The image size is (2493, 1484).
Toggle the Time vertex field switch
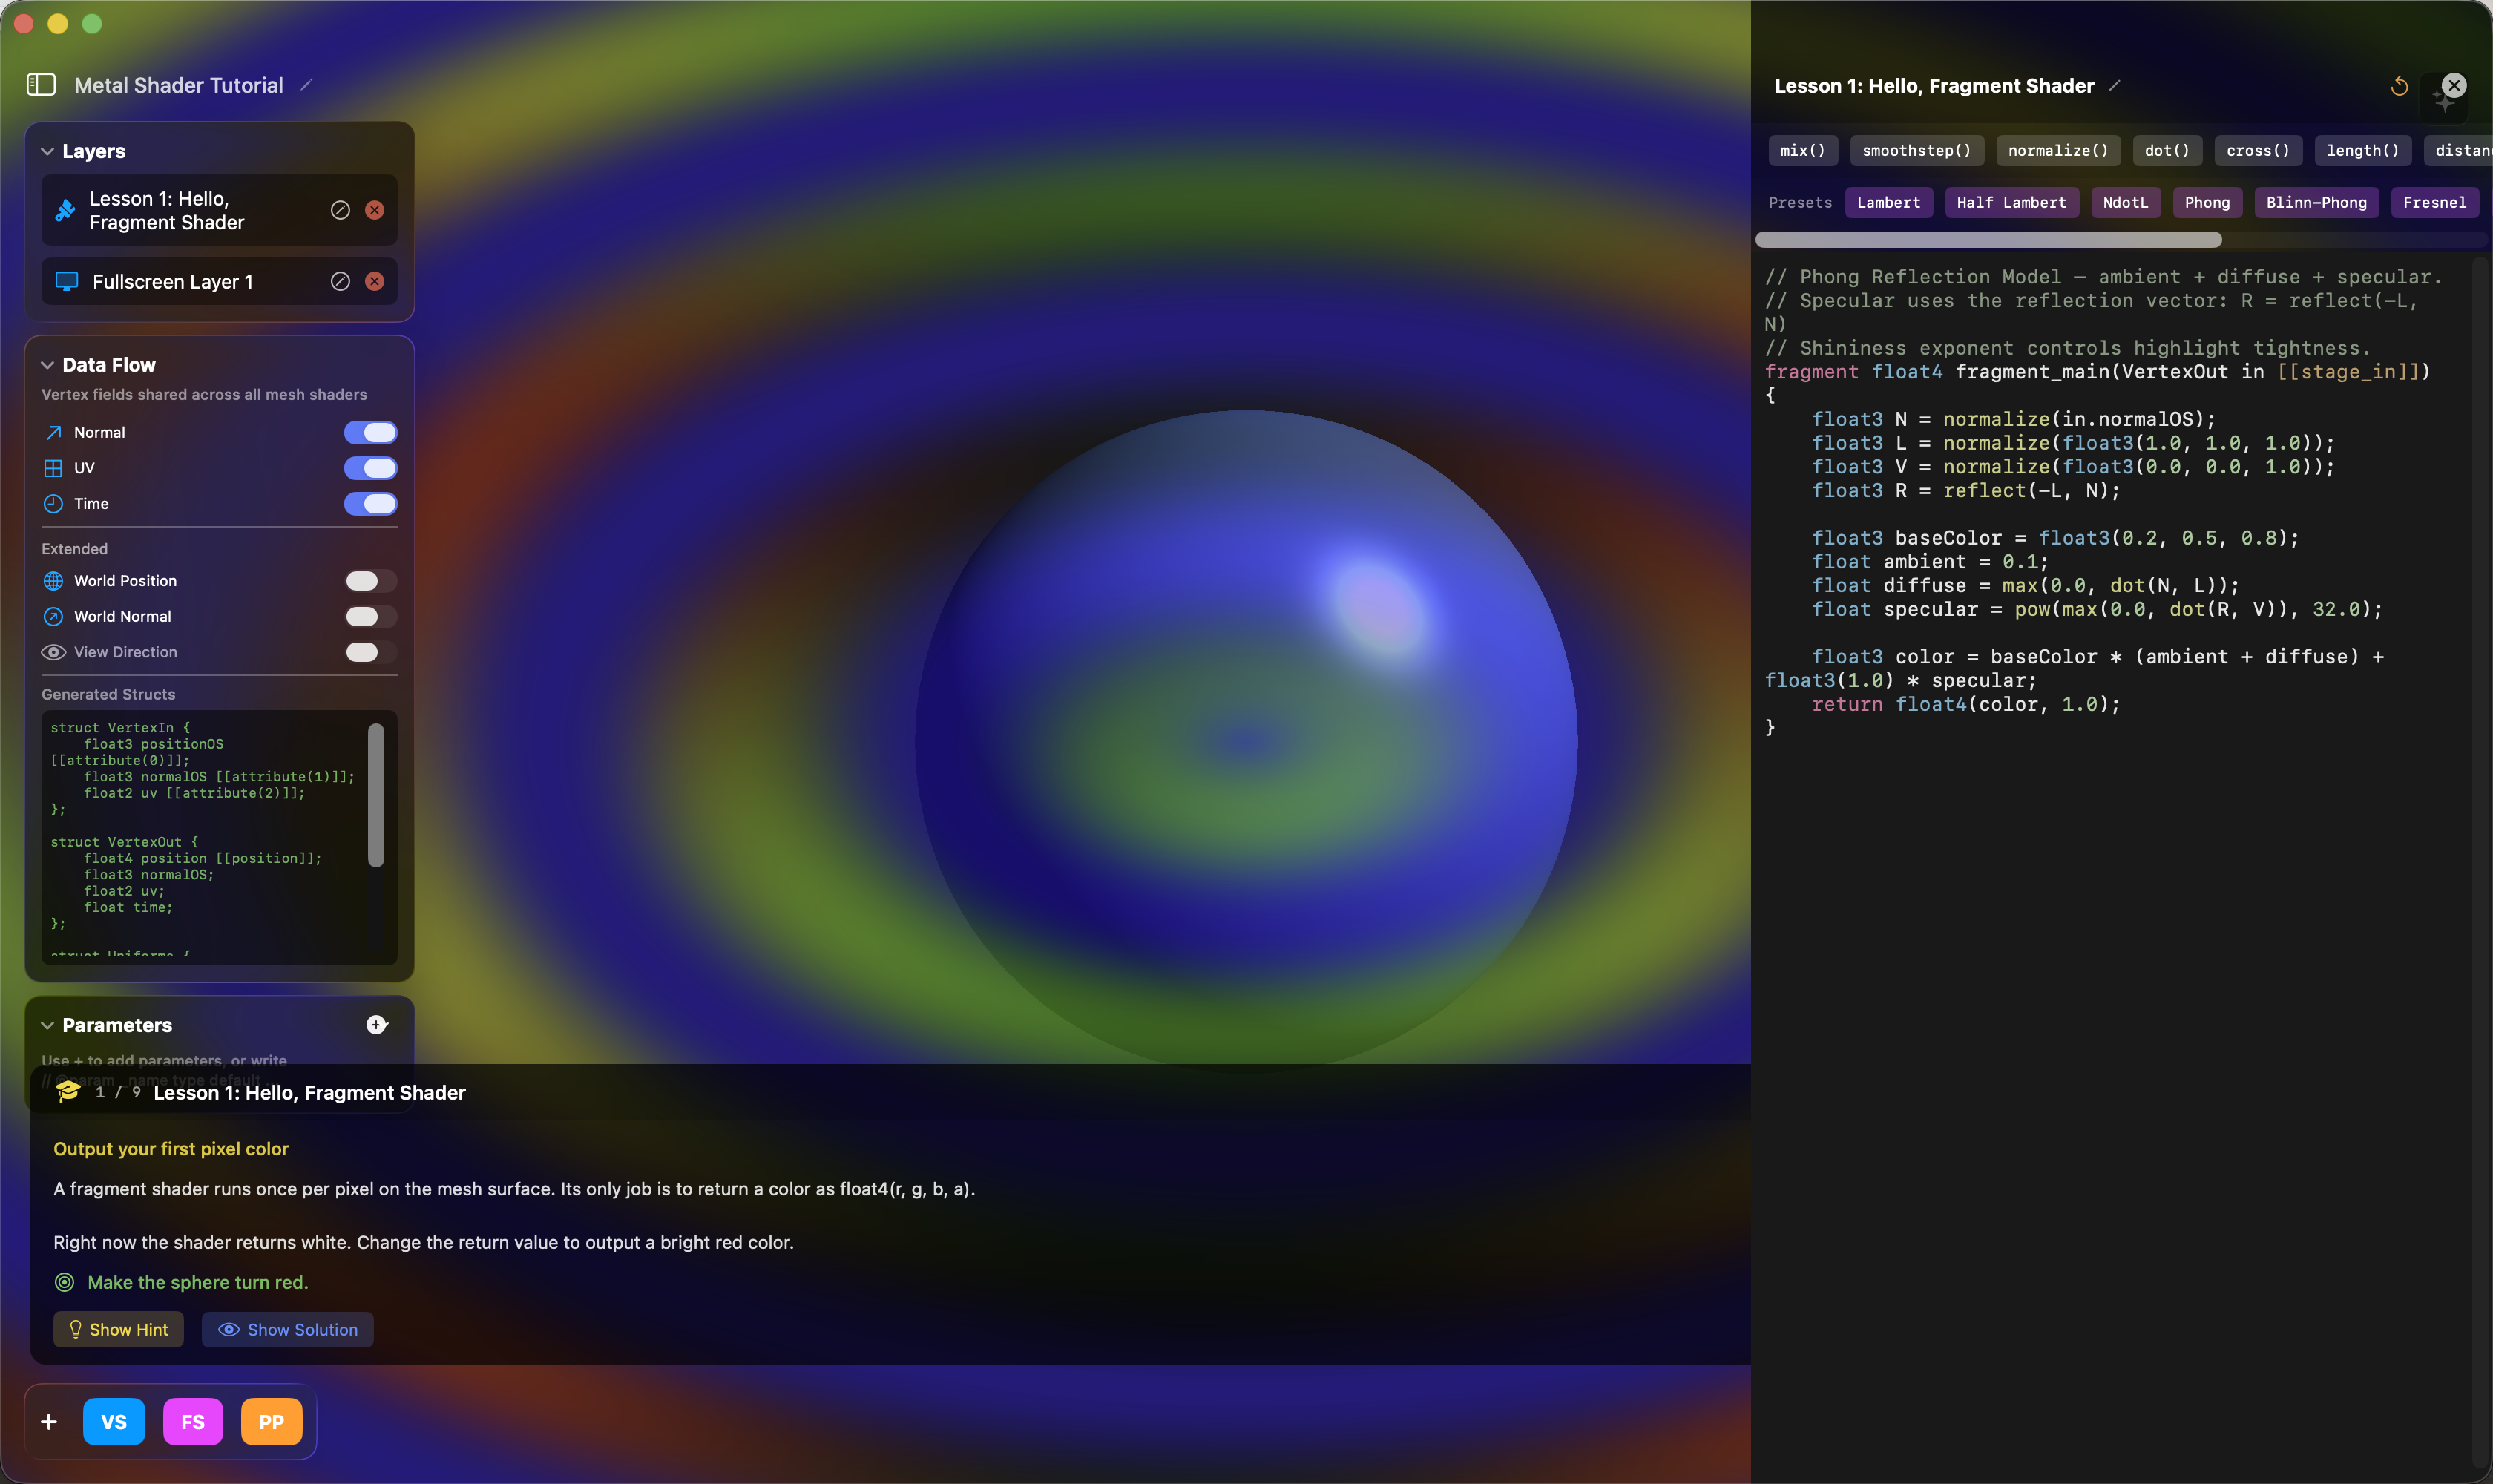pos(371,504)
